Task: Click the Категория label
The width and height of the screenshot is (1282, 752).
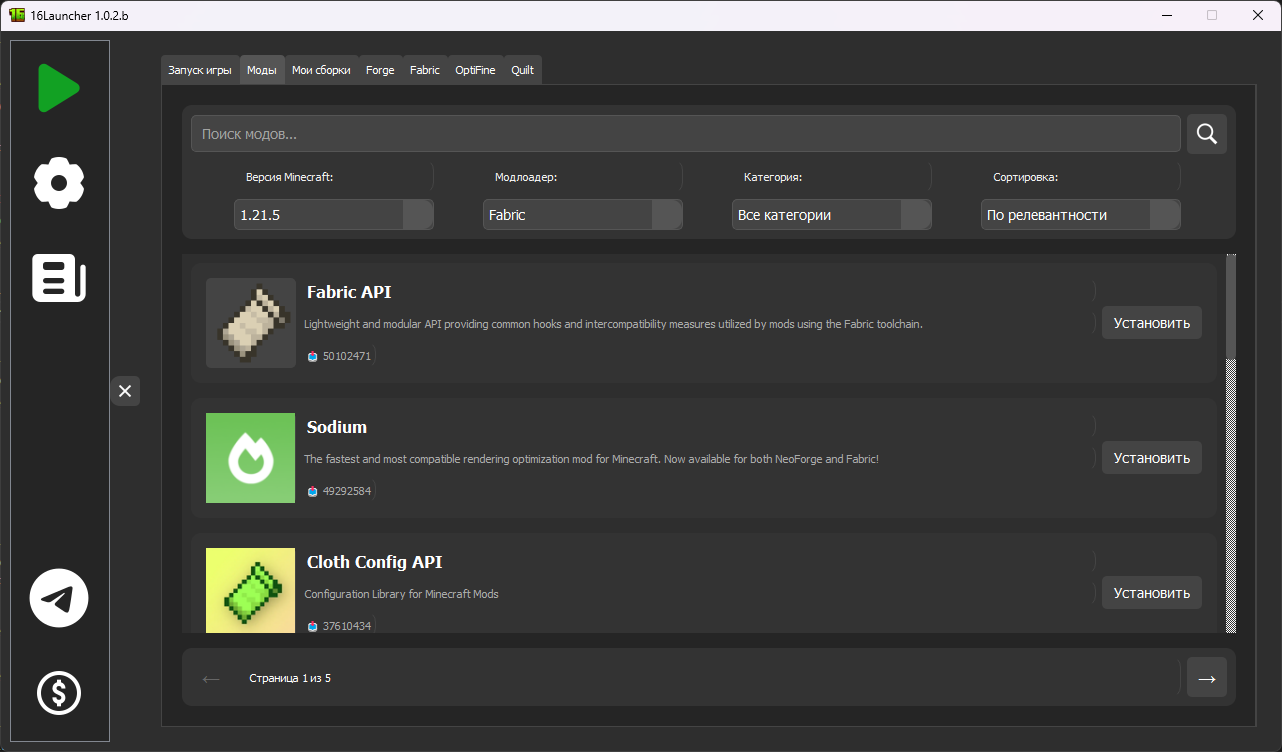Action: pyautogui.click(x=773, y=177)
